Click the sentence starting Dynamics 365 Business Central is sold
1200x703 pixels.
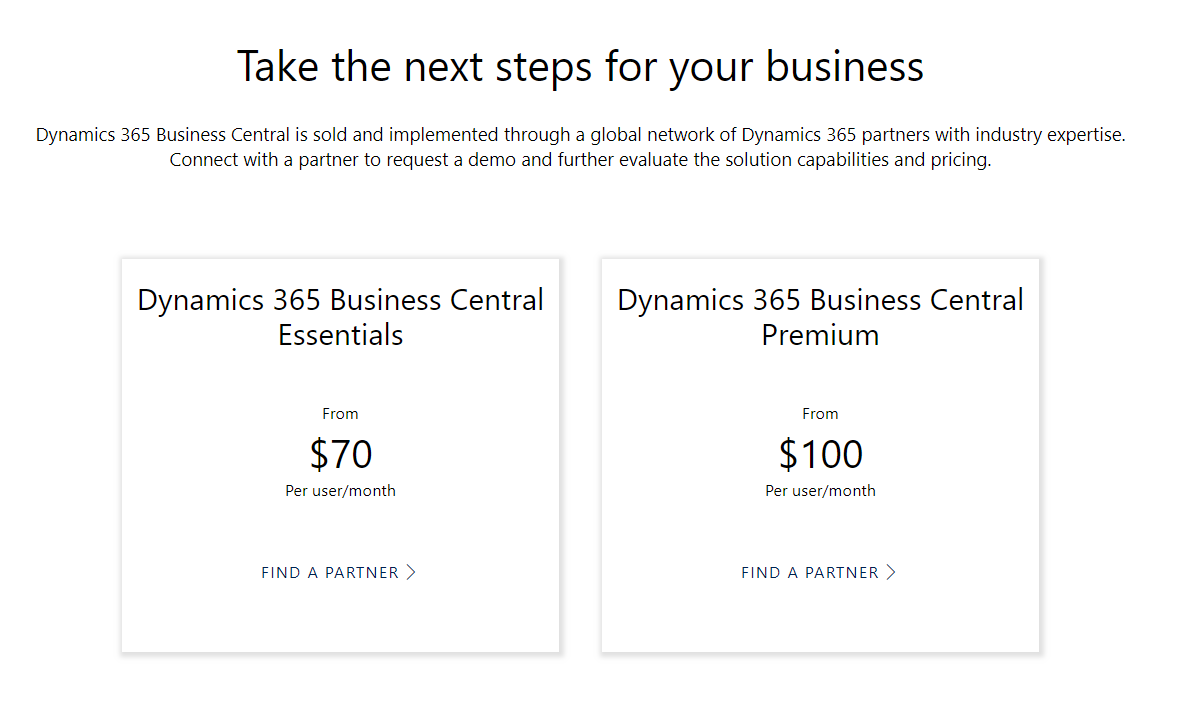tap(580, 135)
